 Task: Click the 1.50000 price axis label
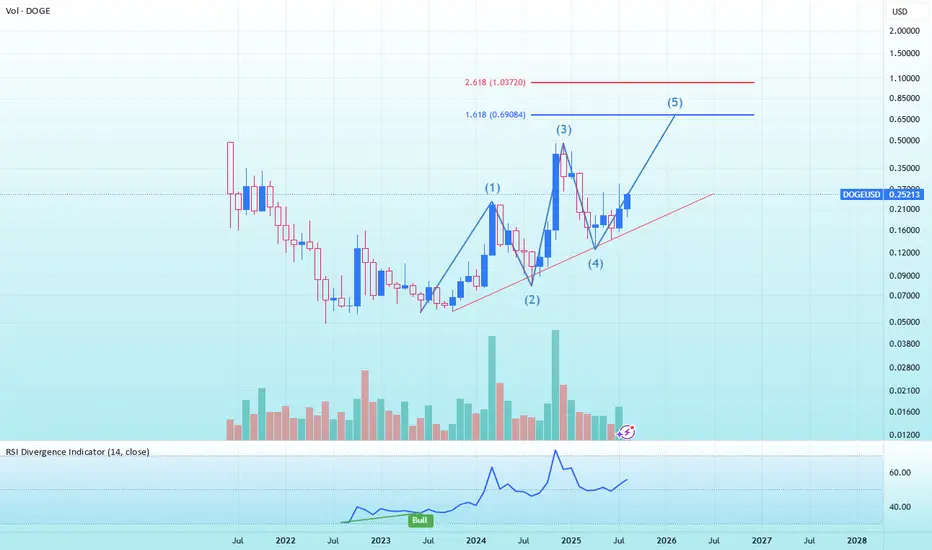(x=904, y=53)
